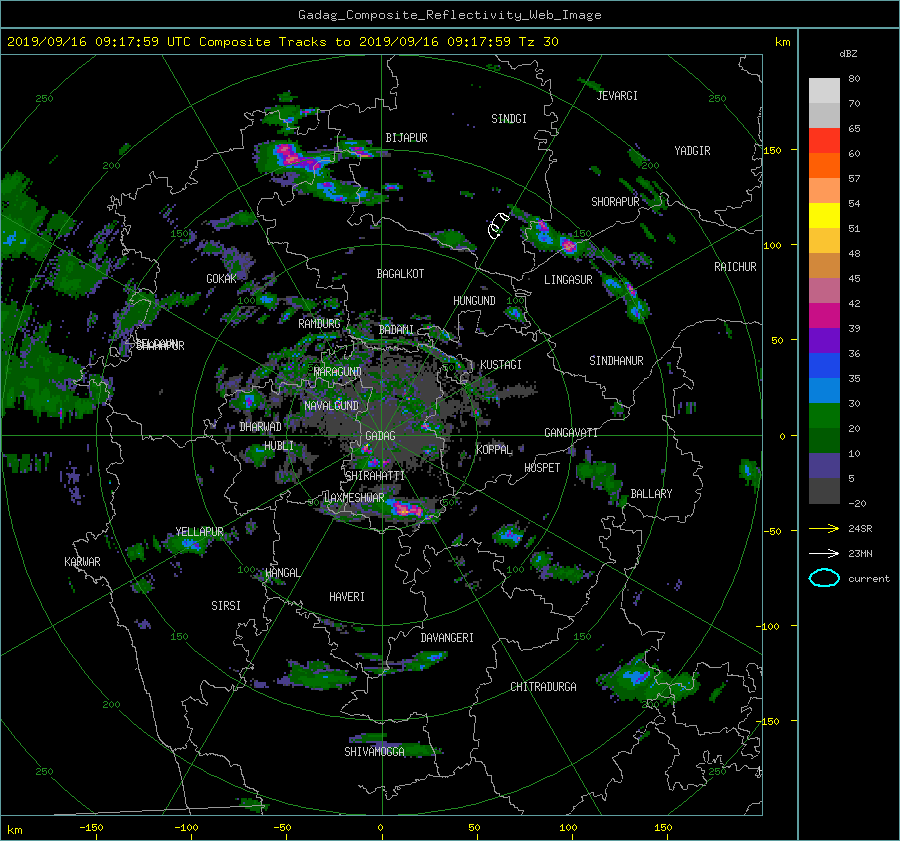Click the BADAMI city label
Viewport: 900px width, 841px height.
point(396,330)
